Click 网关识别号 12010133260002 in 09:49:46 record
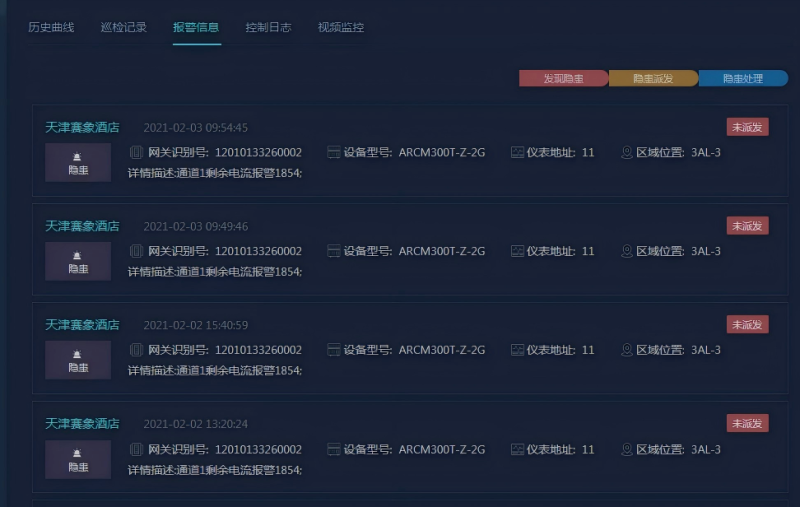Screen dimensions: 800x507 pyautogui.click(x=224, y=251)
